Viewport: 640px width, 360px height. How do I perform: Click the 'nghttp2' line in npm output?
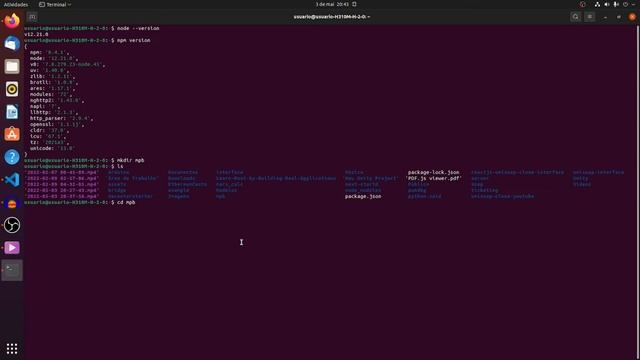point(57,100)
